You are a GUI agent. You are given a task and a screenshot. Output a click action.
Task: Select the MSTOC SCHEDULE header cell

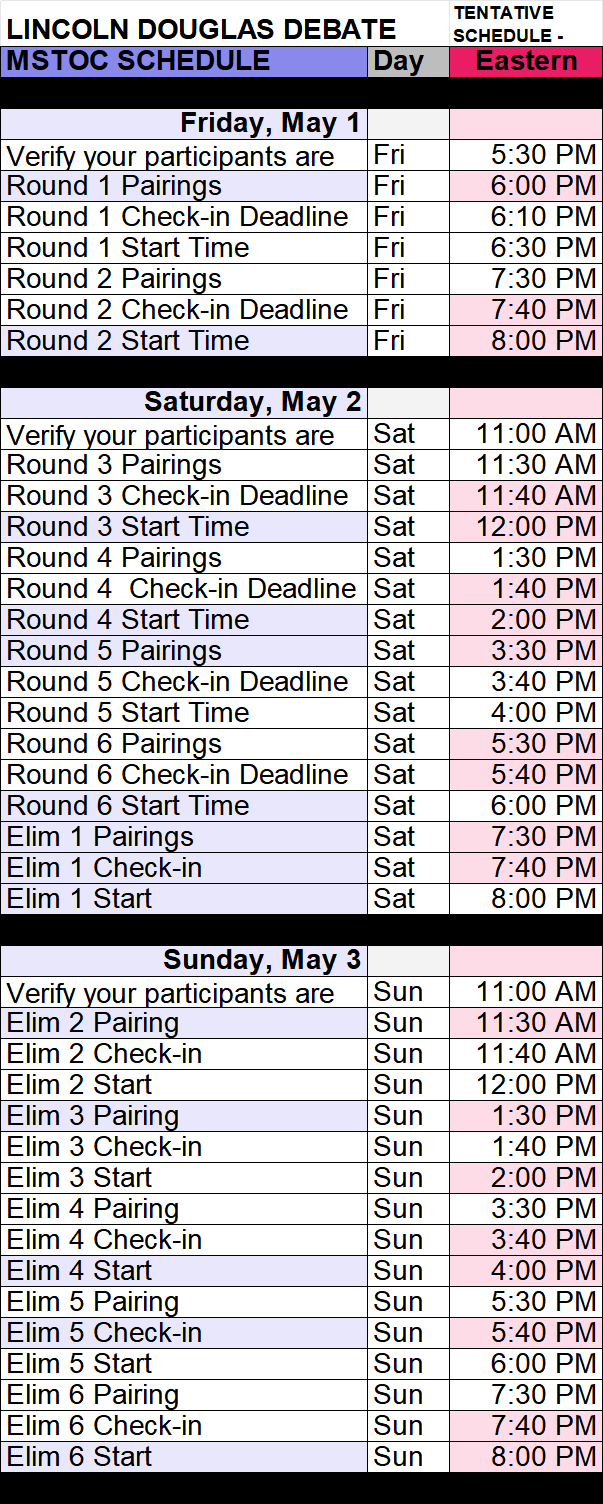[x=184, y=61]
